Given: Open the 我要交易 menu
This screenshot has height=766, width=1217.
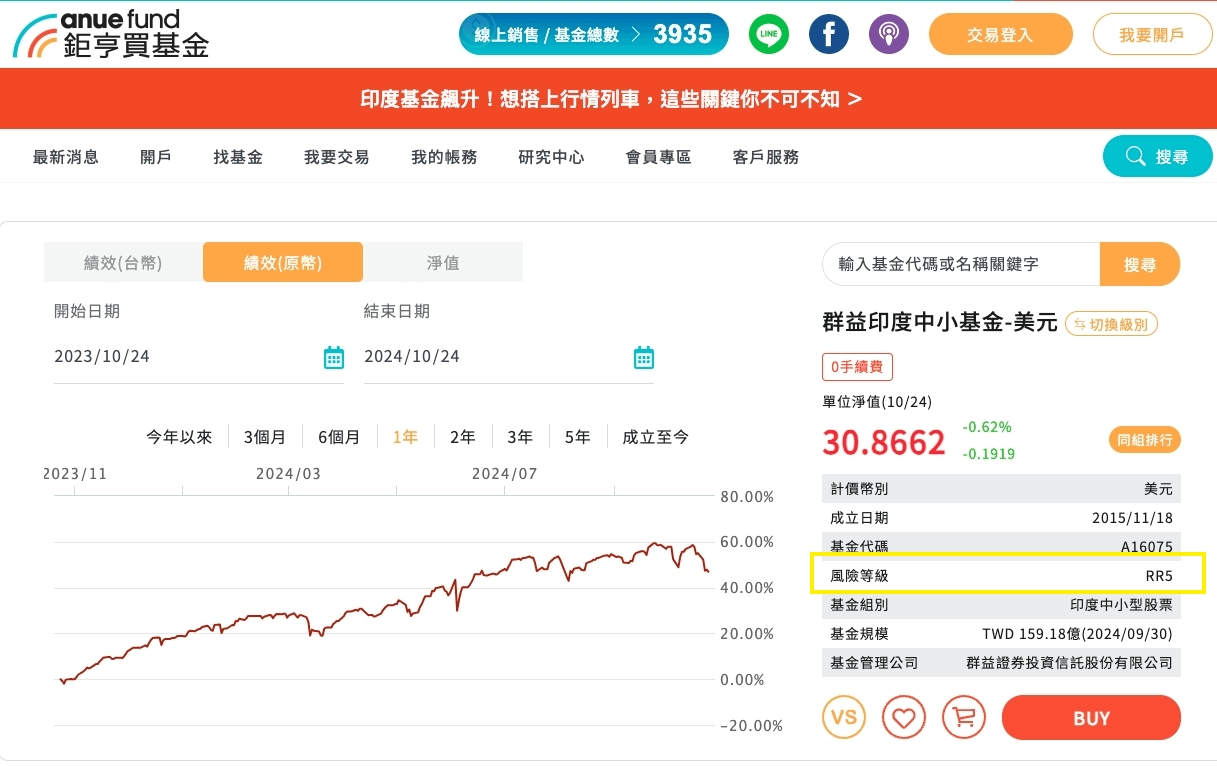Looking at the screenshot, I should pyautogui.click(x=337, y=157).
